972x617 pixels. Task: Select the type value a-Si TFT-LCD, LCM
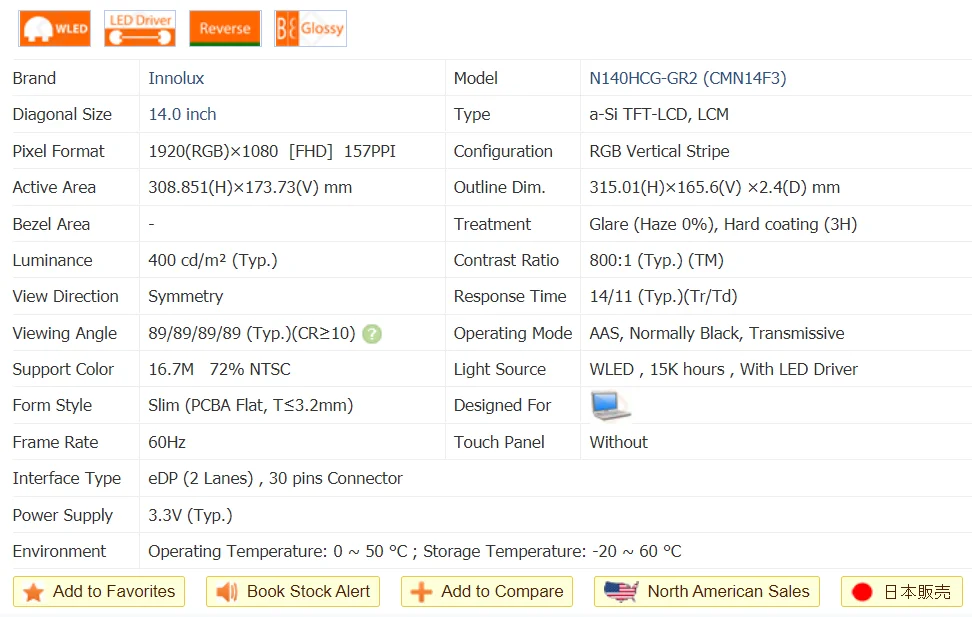(659, 114)
